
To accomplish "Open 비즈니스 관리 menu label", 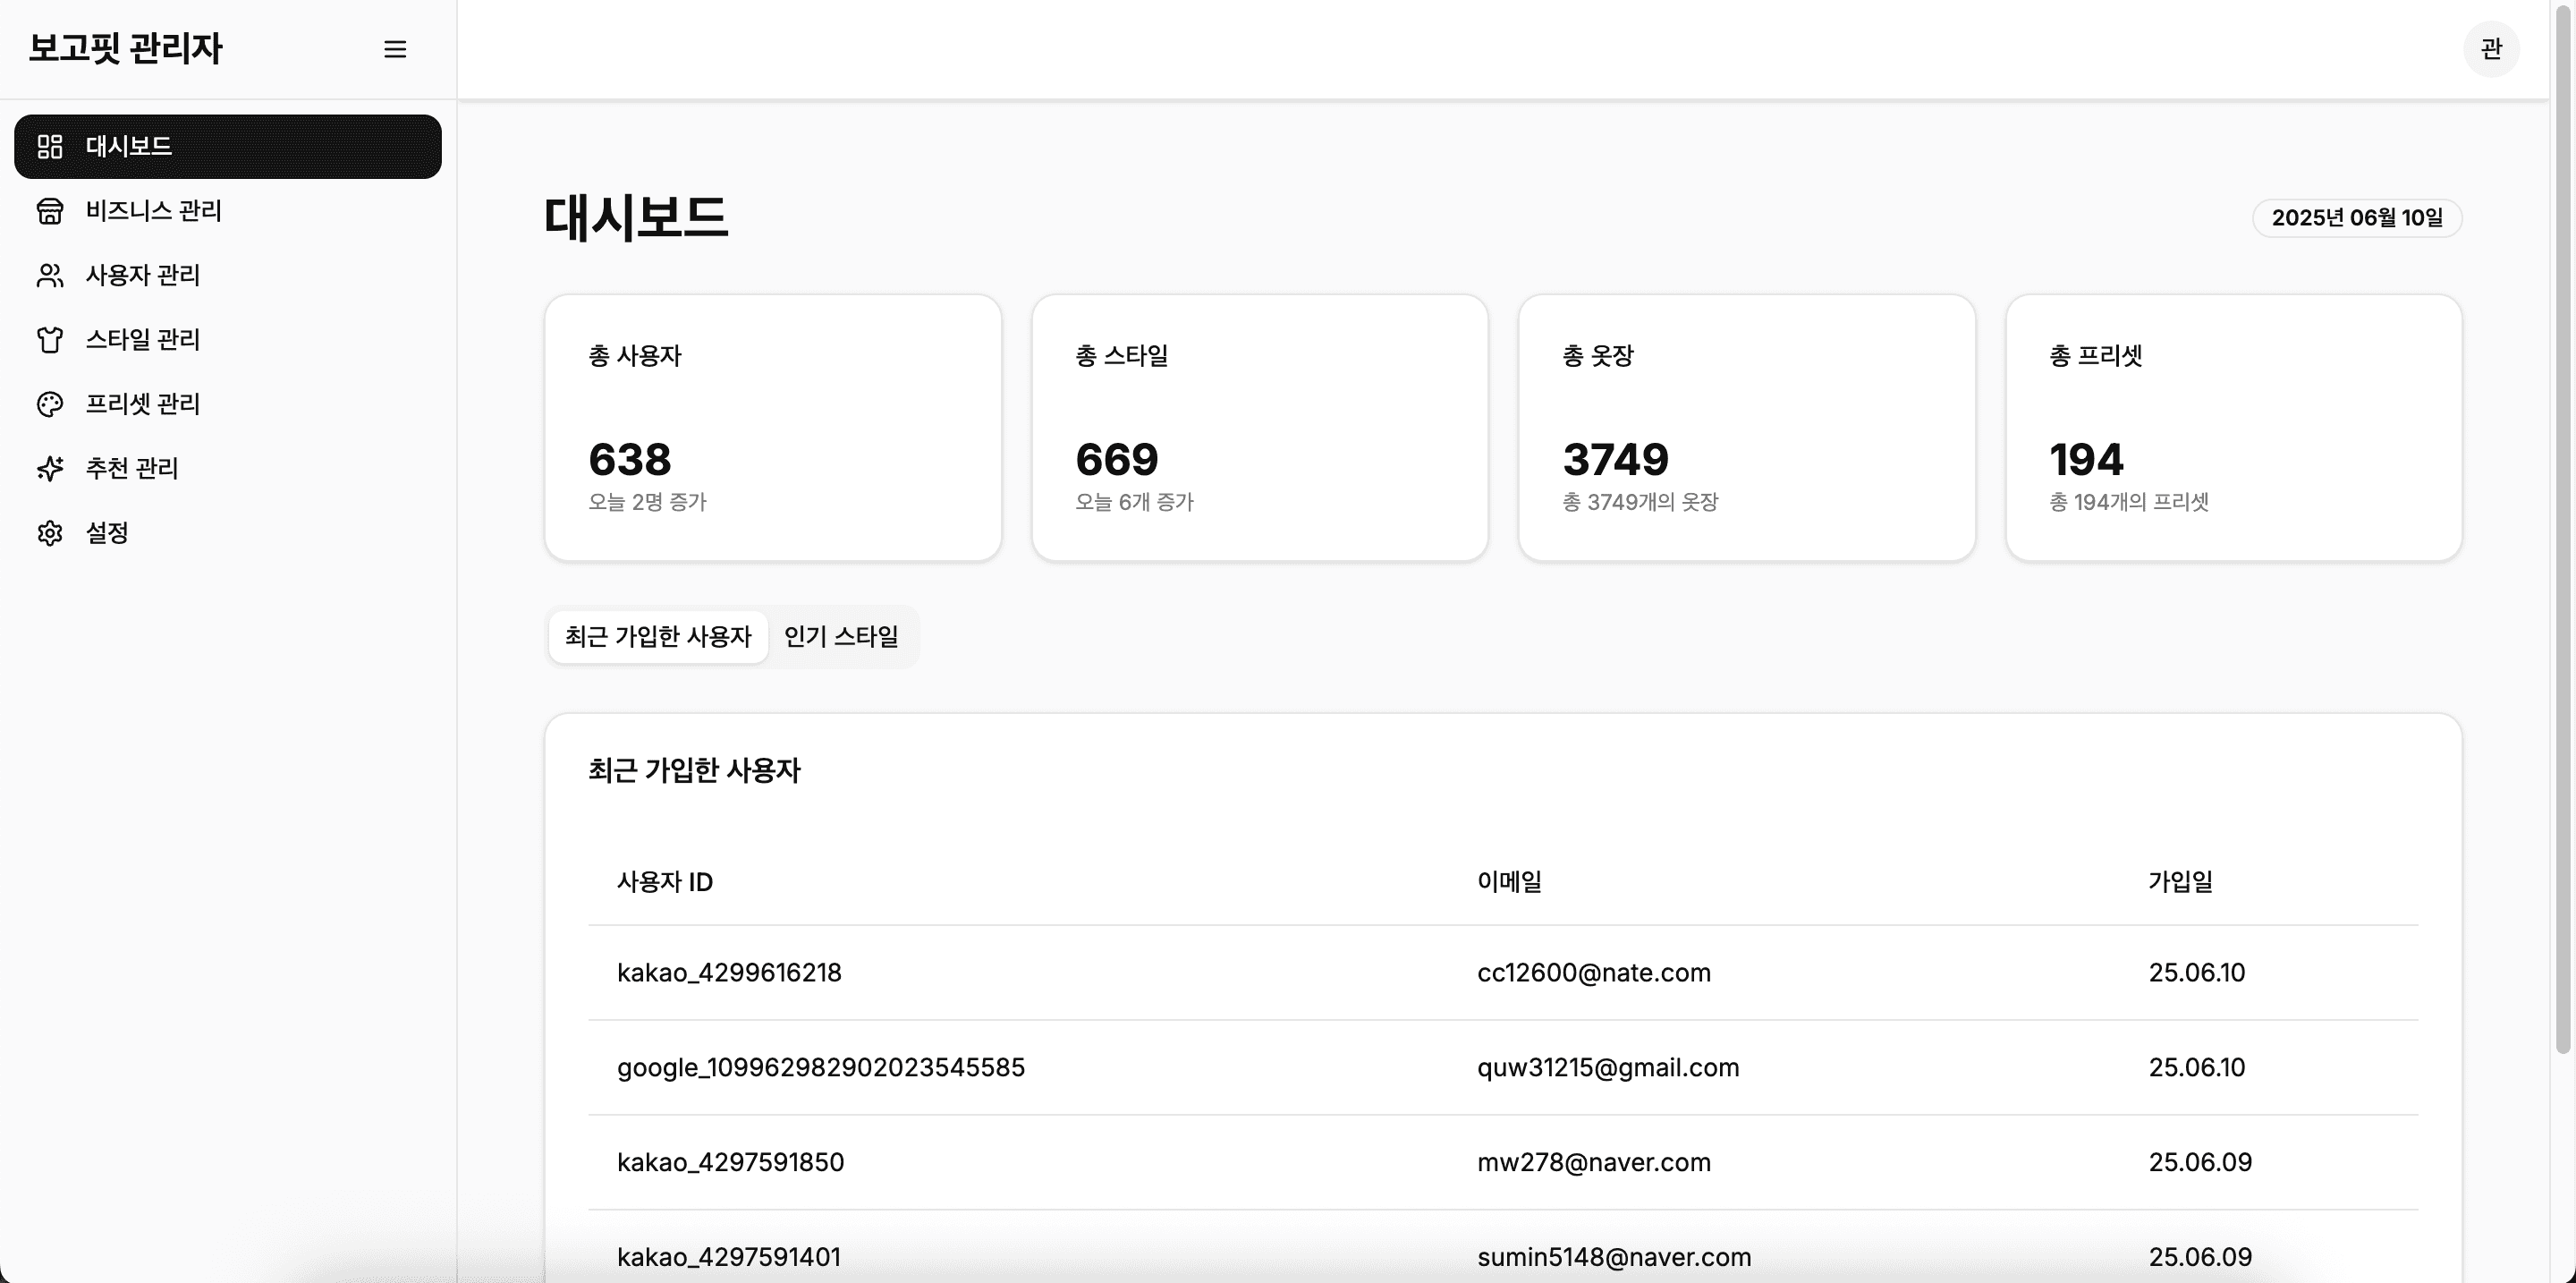I will coord(154,211).
